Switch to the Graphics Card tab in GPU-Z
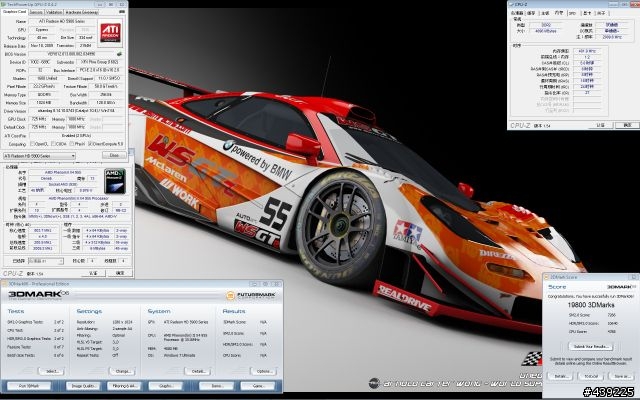Screen dimensions: 640x400 tap(14, 12)
